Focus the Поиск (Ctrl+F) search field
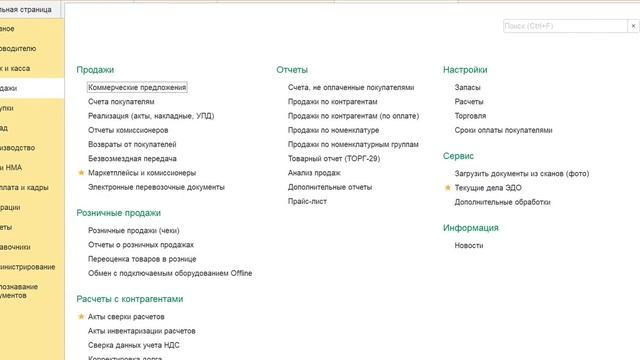Screen dimensions: 640x360 pyautogui.click(x=565, y=26)
